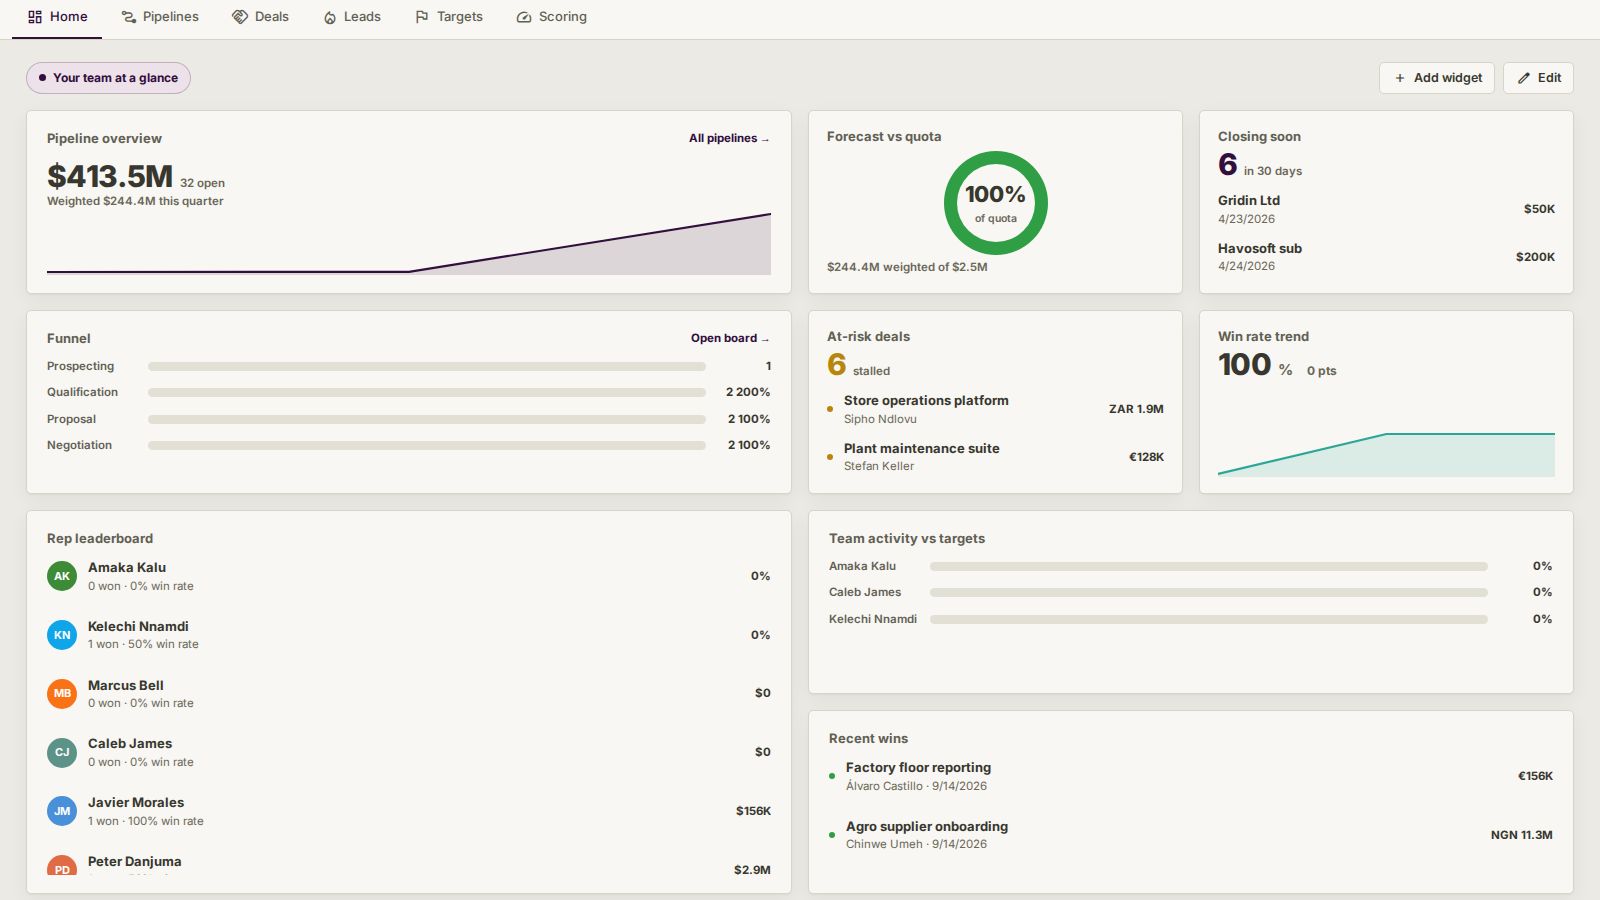Click the AK avatar for Amaka Kalu

click(x=62, y=576)
